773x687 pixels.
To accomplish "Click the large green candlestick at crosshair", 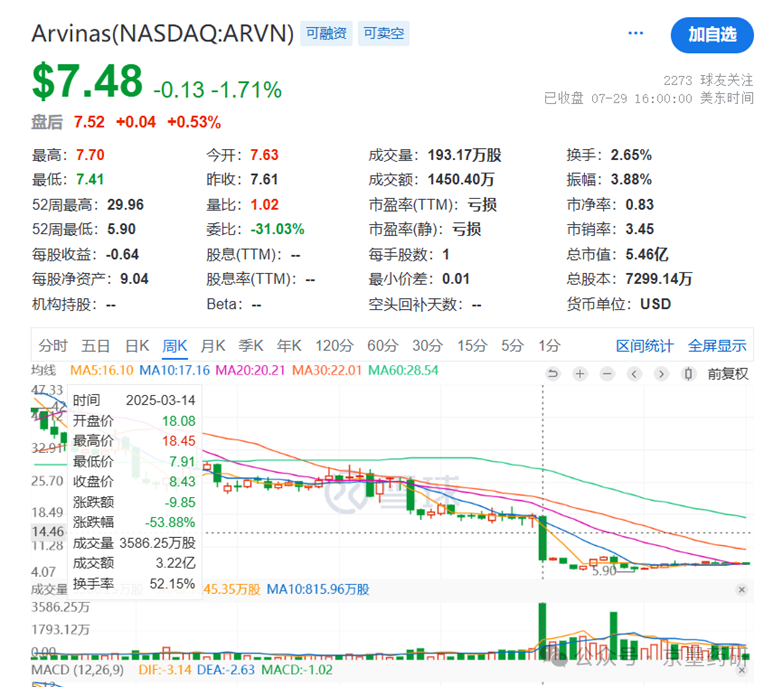I will [542, 538].
